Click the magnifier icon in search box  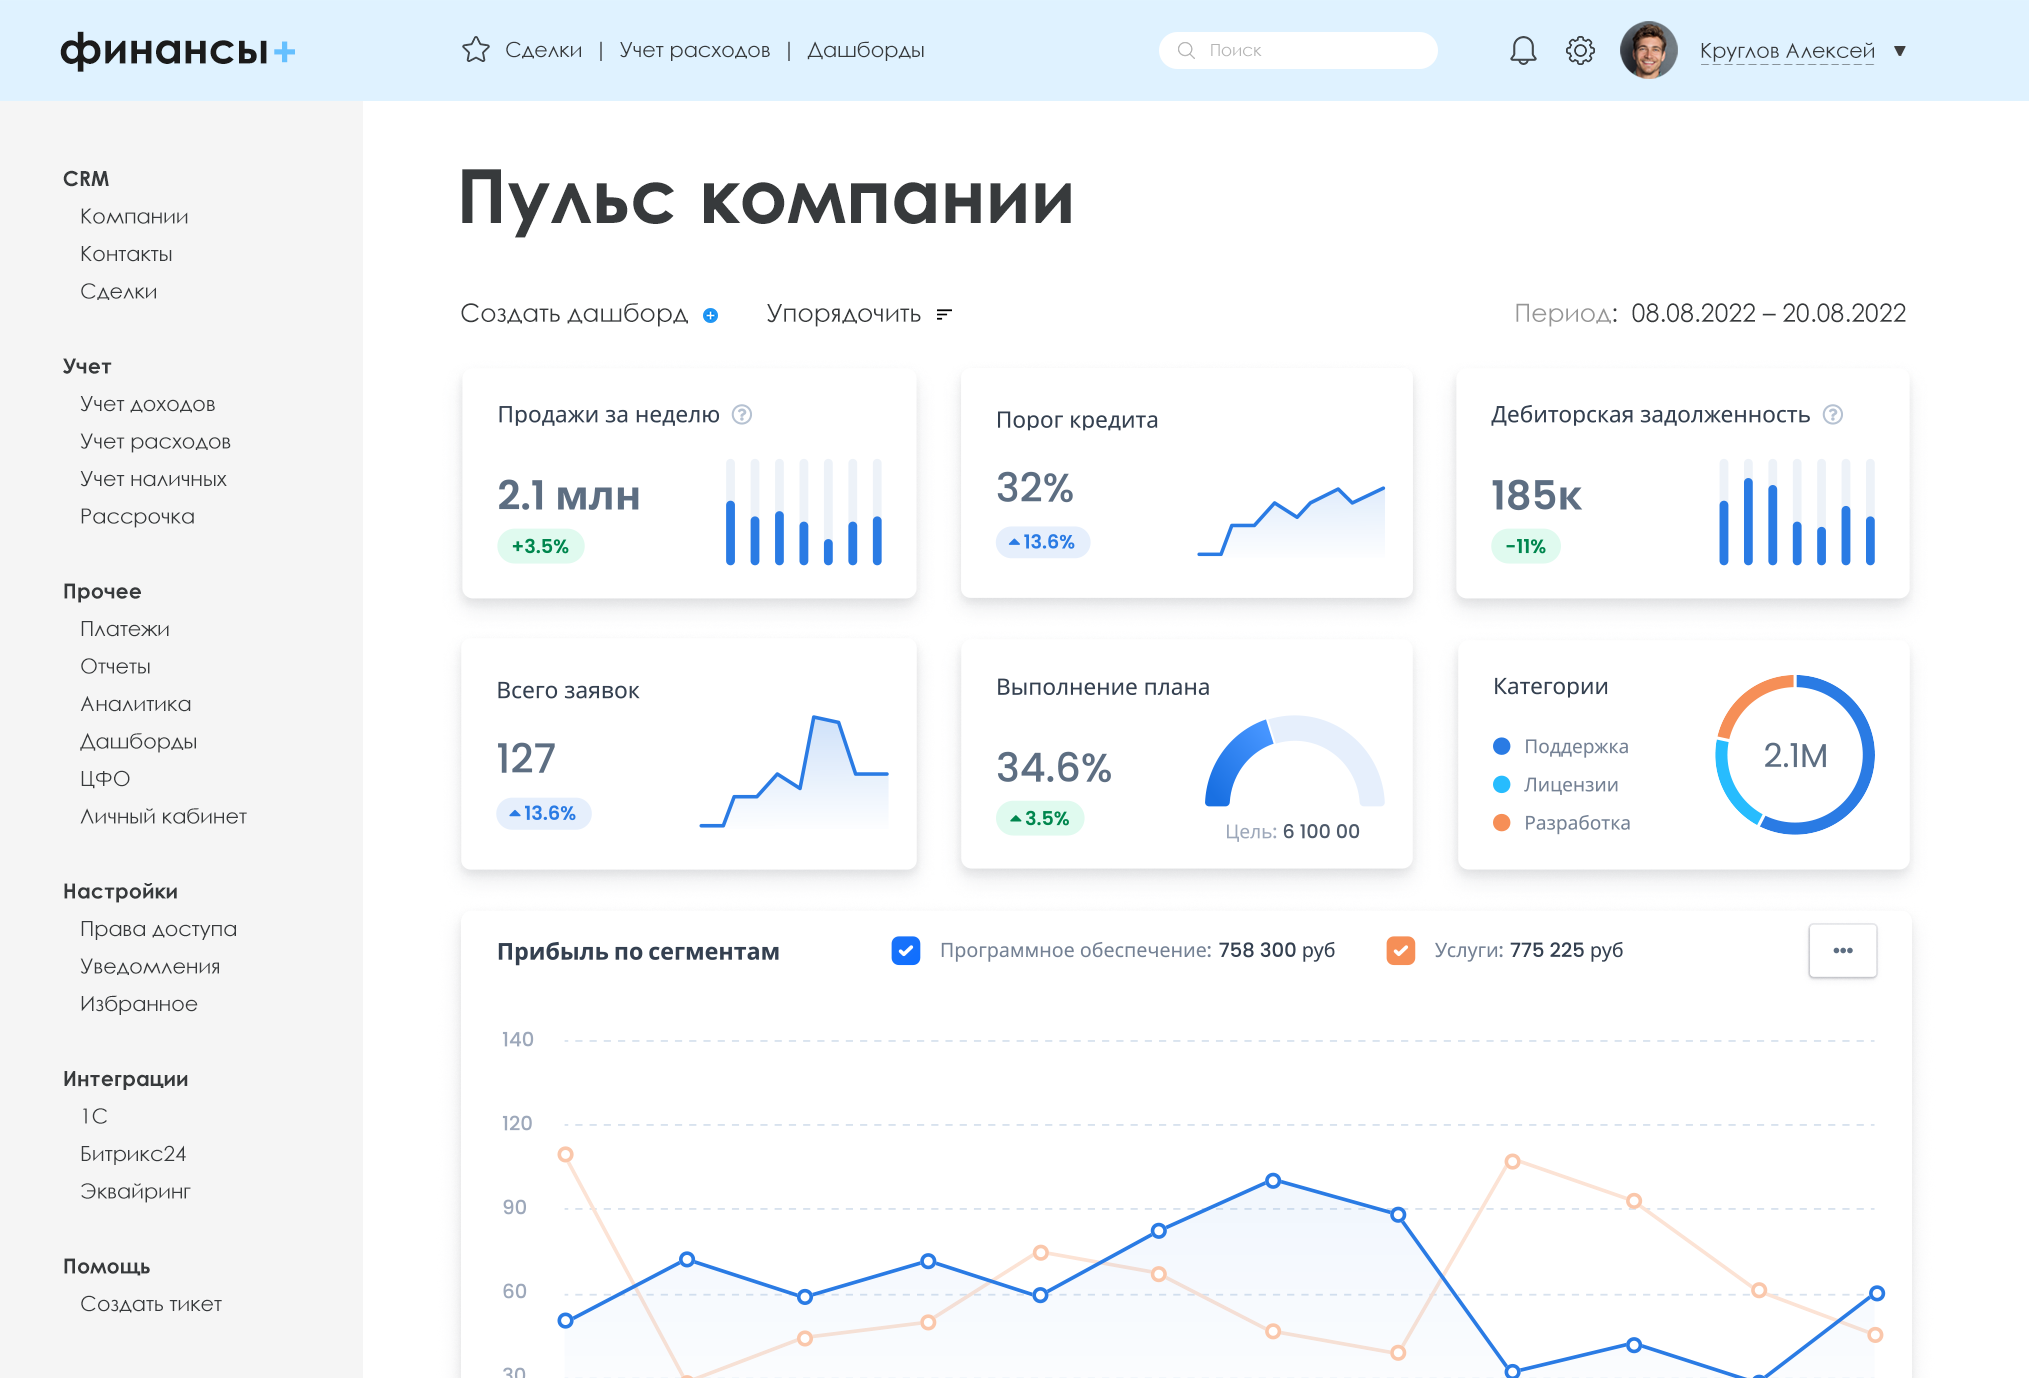(x=1186, y=50)
